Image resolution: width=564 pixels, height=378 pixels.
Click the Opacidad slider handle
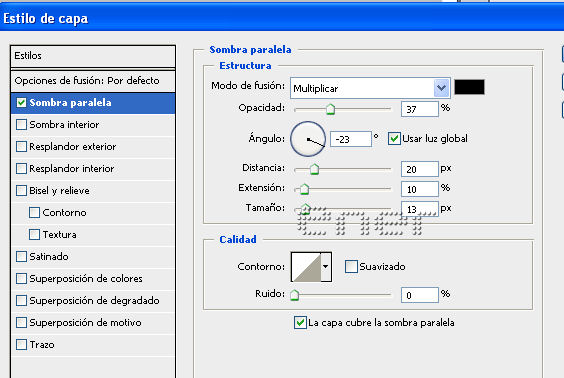[331, 109]
